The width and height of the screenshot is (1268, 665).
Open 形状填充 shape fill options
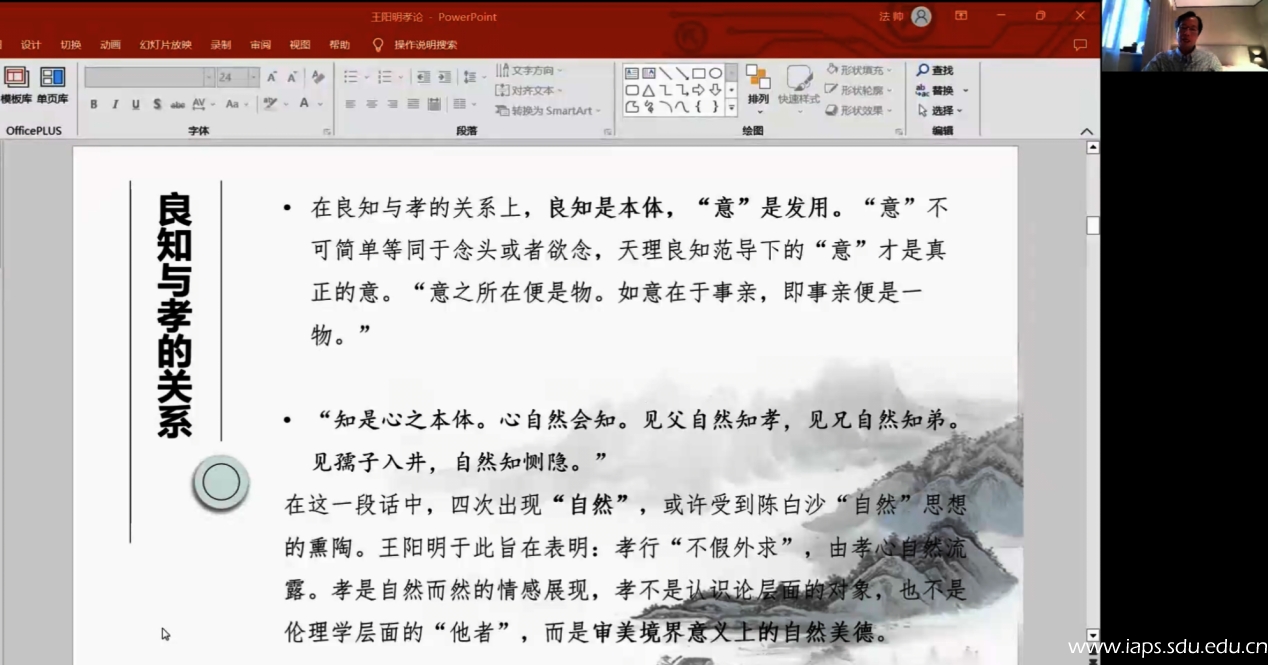(x=858, y=71)
